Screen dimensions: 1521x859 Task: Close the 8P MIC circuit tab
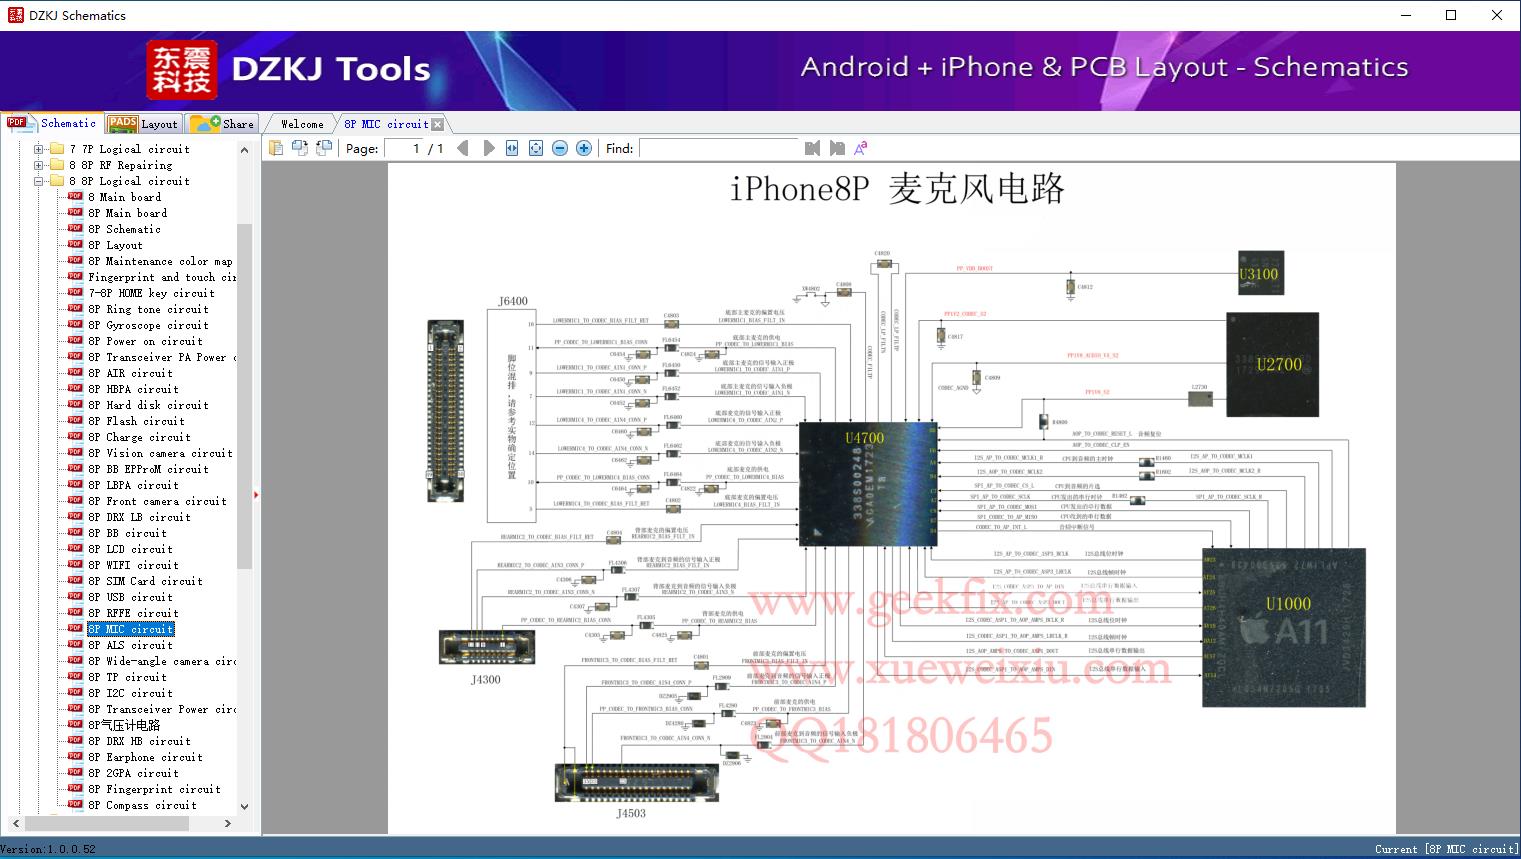(437, 125)
